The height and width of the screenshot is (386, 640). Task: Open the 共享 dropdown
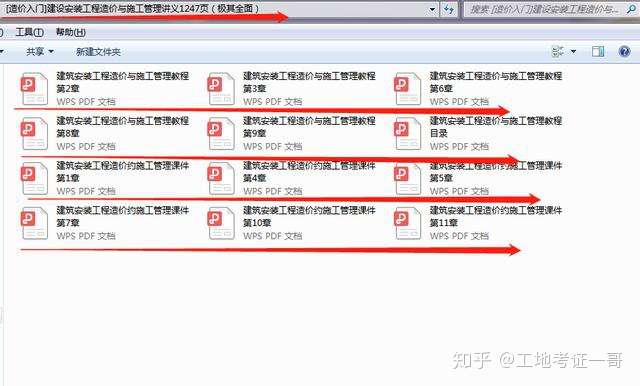[x=40, y=51]
